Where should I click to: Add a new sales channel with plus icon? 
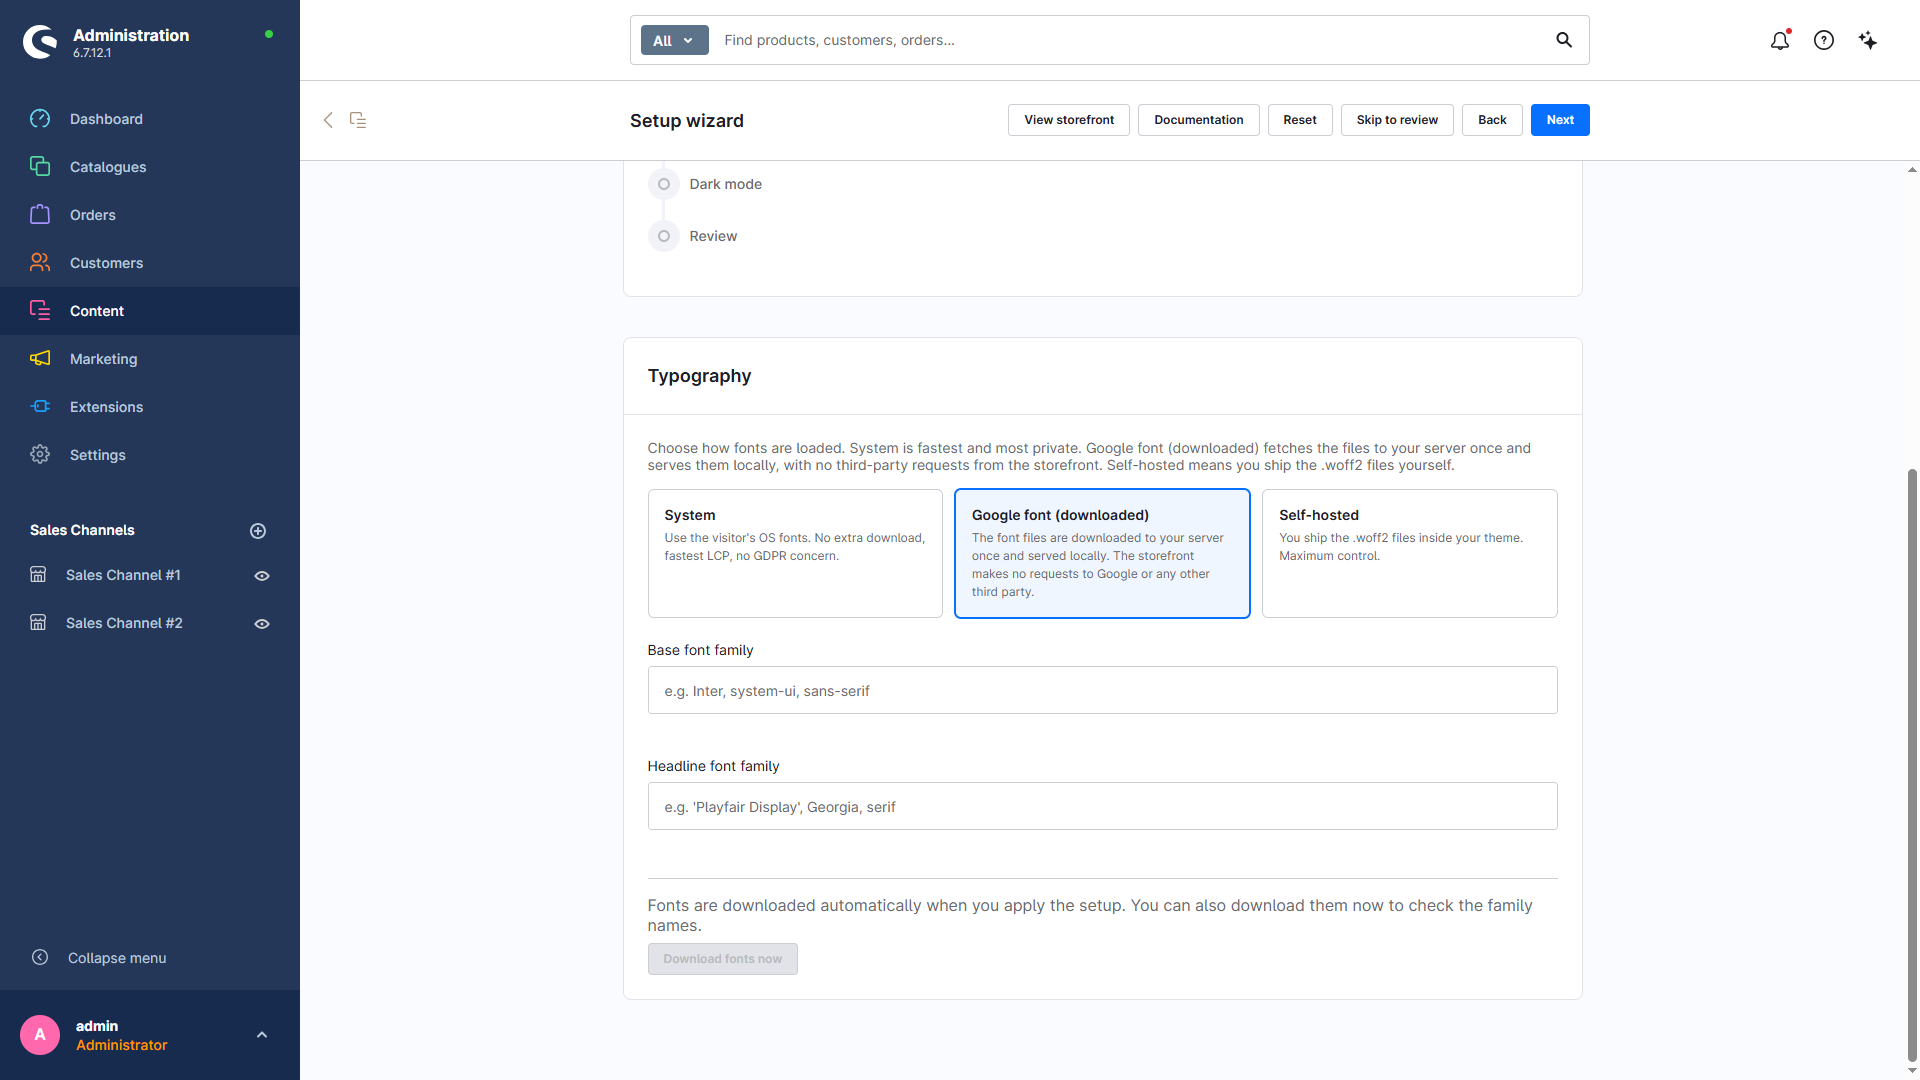click(x=258, y=531)
